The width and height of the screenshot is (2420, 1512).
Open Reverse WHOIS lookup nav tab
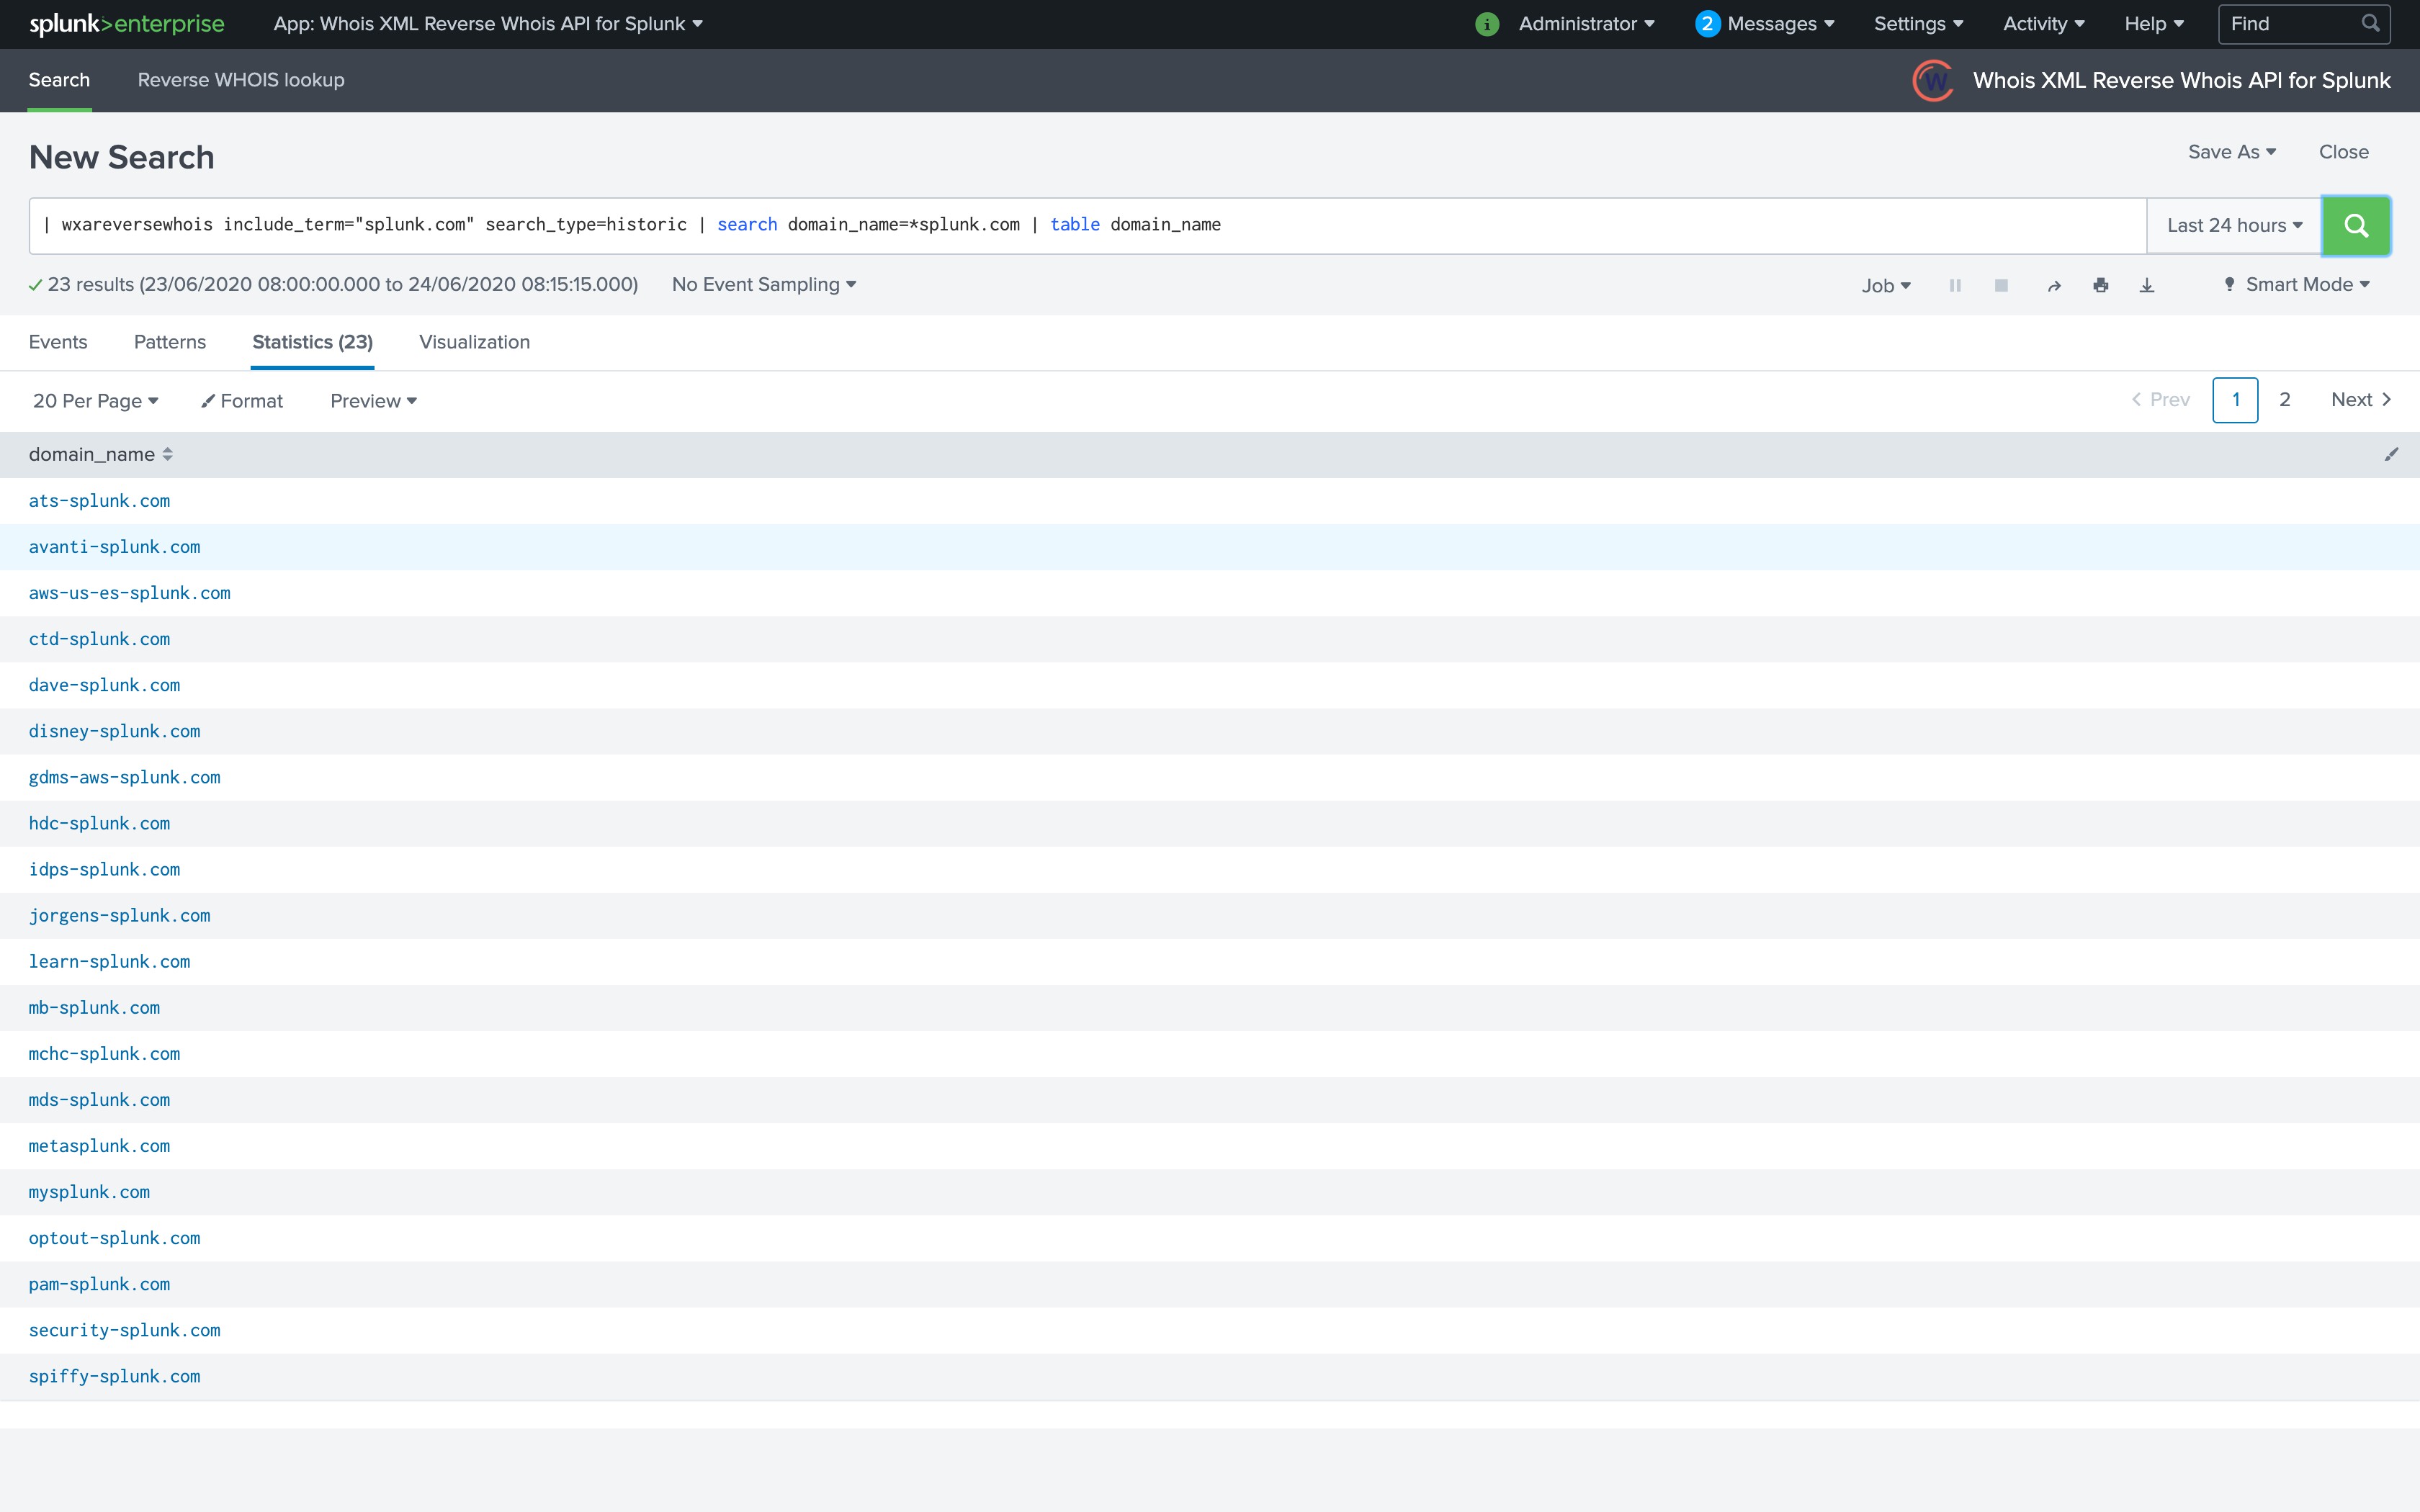tap(241, 80)
